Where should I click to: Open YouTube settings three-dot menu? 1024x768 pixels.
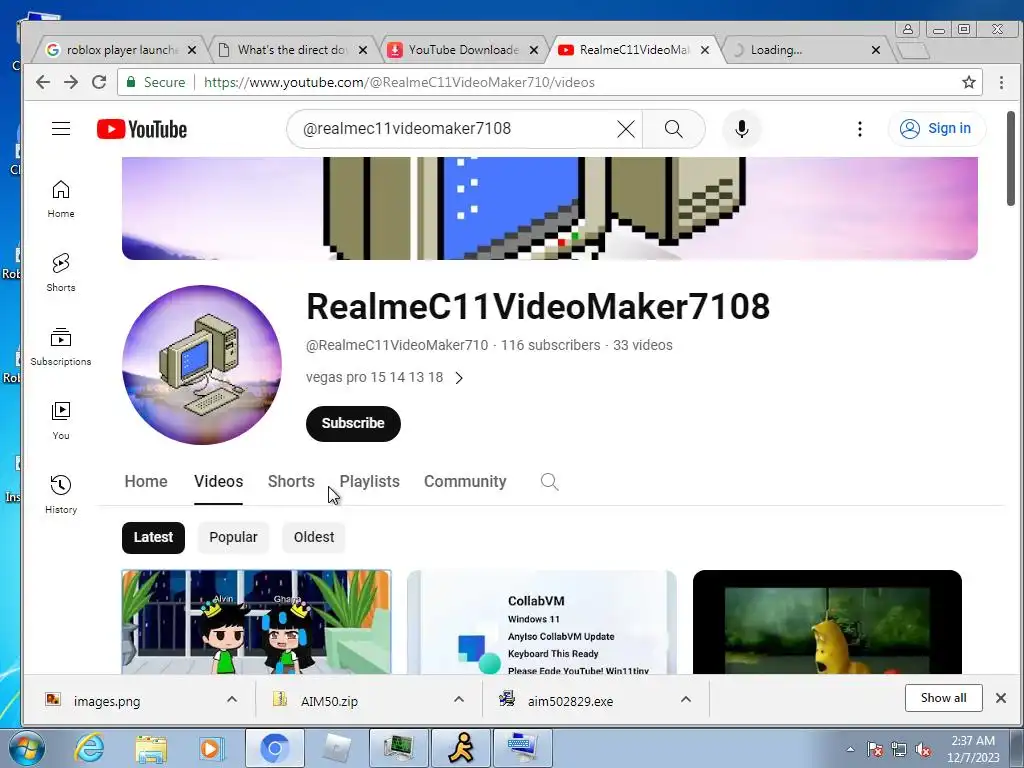[859, 129]
